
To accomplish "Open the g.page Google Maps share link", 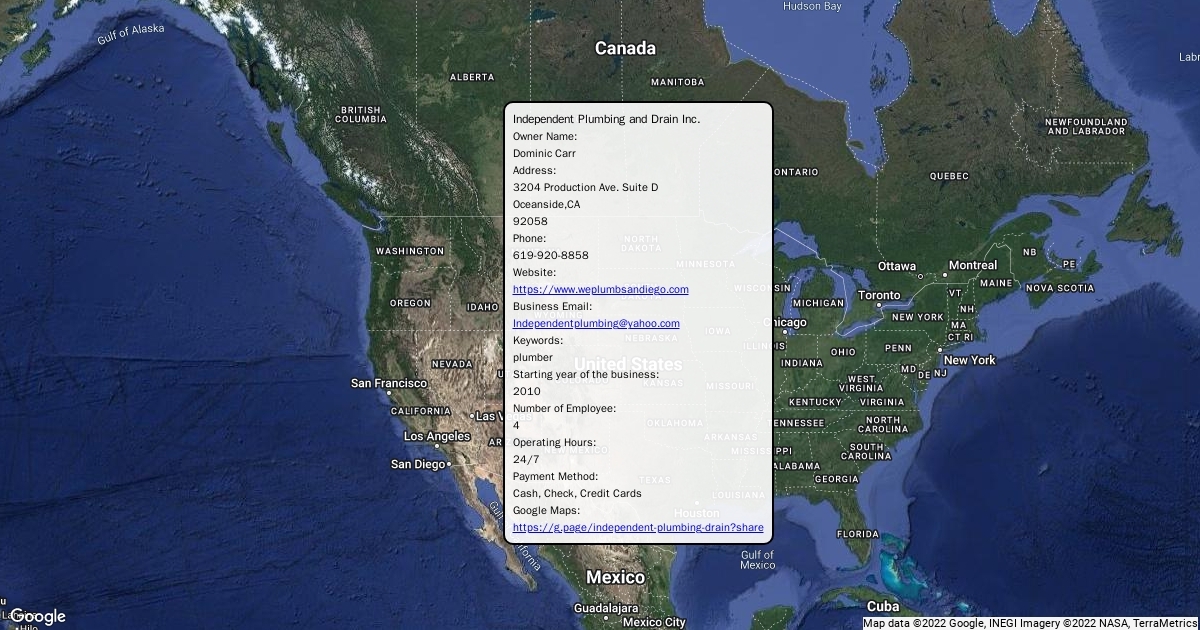I will pos(638,527).
